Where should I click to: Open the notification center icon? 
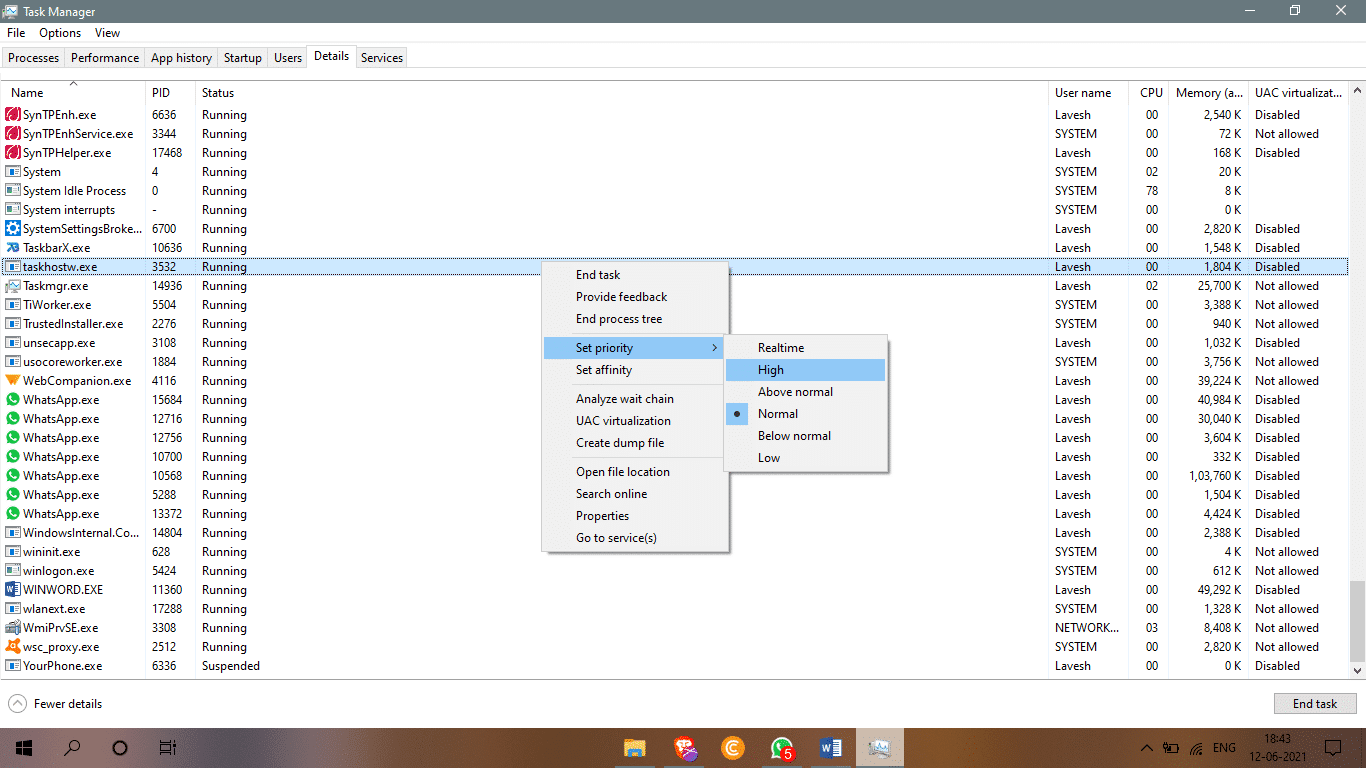coord(1333,748)
